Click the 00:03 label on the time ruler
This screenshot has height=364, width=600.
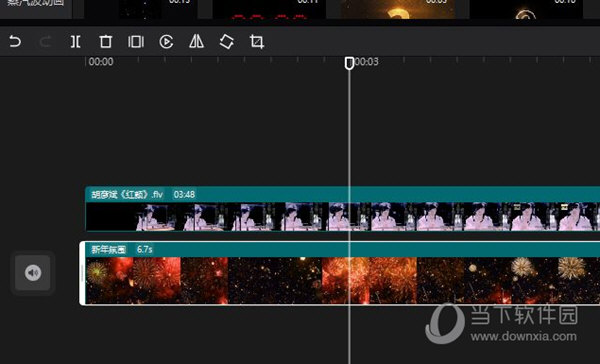click(x=366, y=62)
